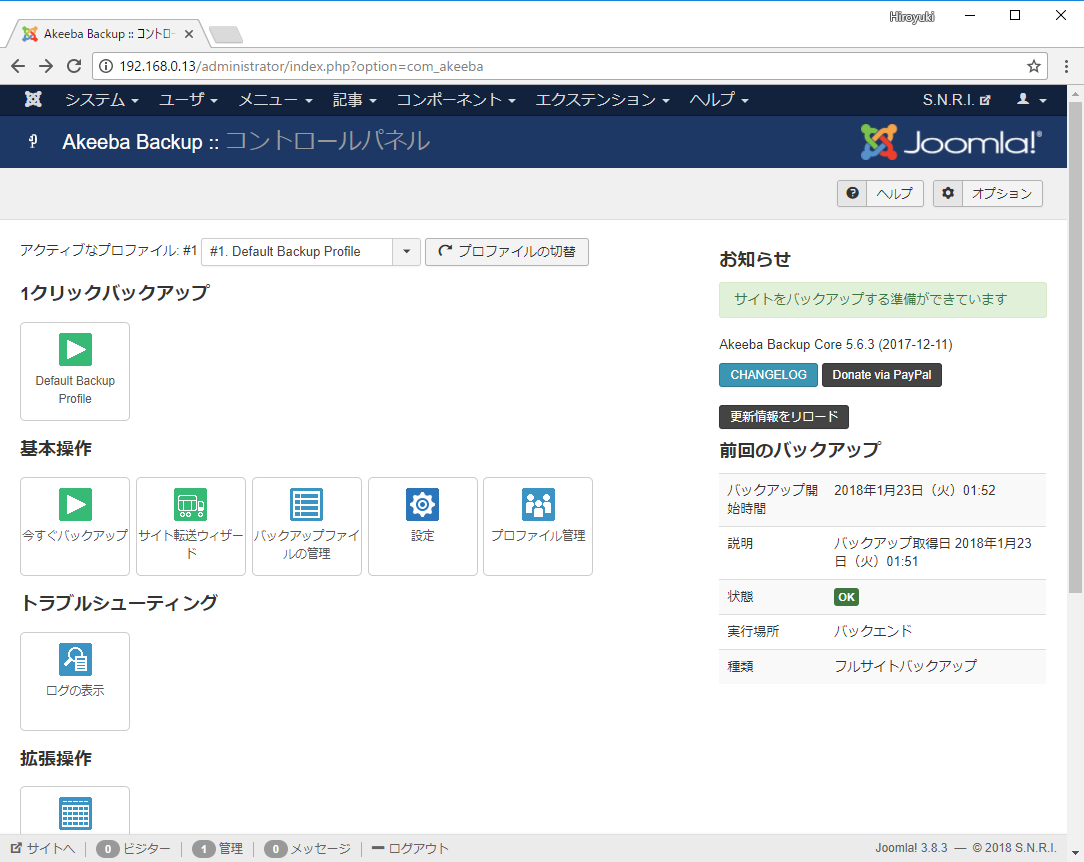Expand the エクステンション menu
This screenshot has height=862, width=1084.
[602, 100]
